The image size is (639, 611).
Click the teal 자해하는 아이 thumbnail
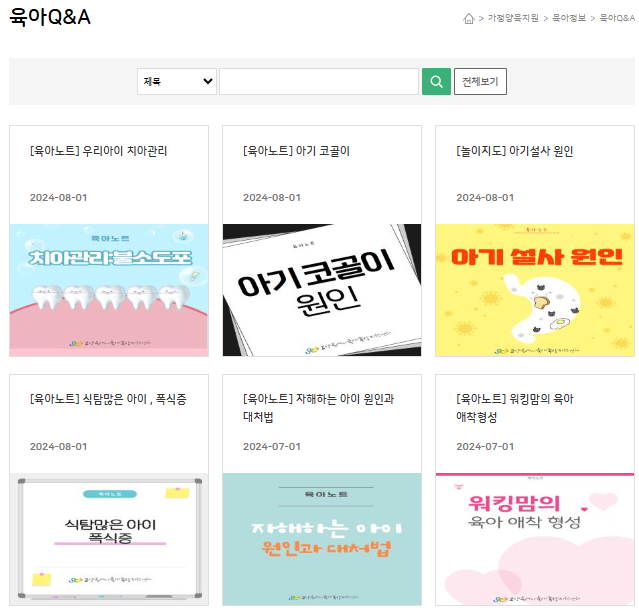tap(322, 539)
